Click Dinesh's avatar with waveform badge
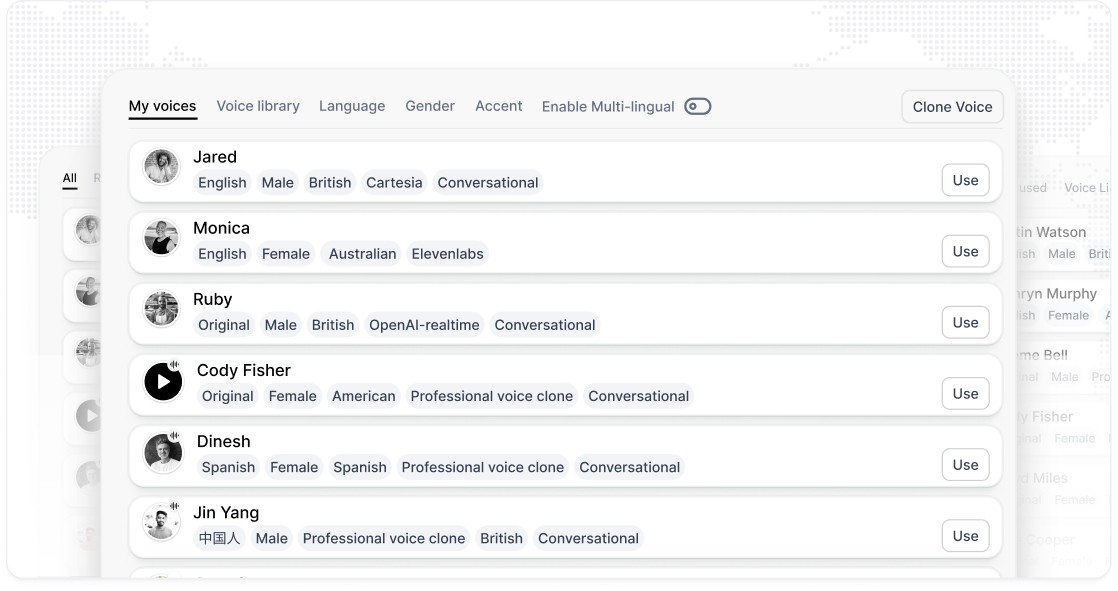The image size is (1118, 591). click(163, 452)
